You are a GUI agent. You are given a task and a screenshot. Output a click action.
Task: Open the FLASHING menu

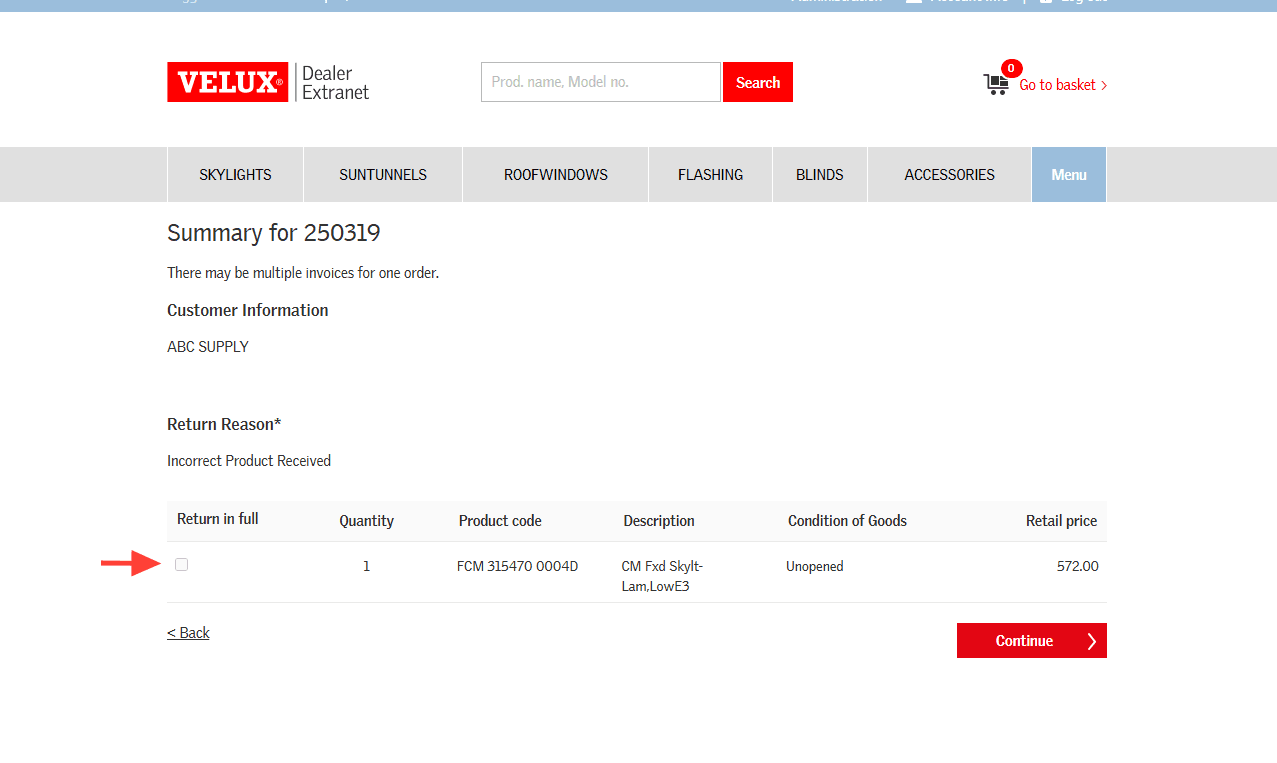click(x=710, y=175)
